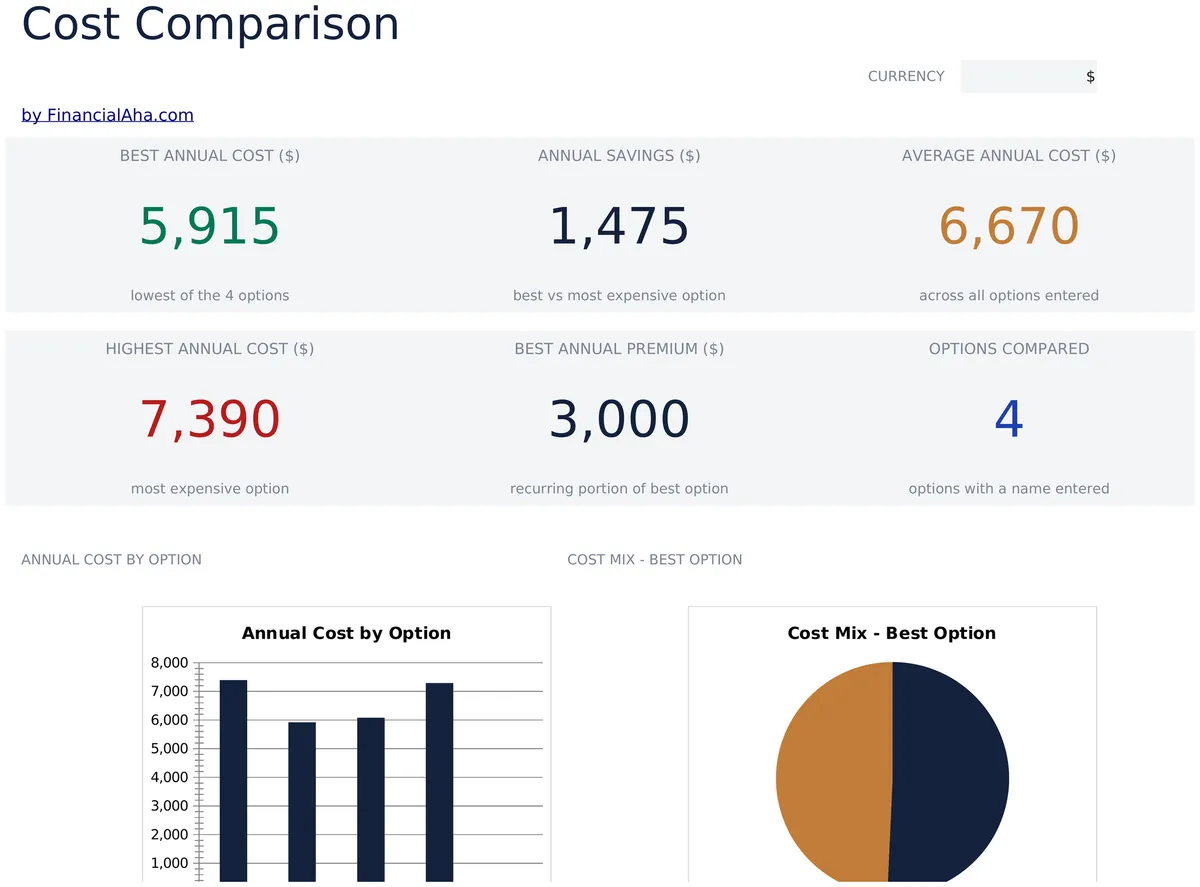
Task: Click the second, shortest bar in the bar chart
Action: point(302,802)
